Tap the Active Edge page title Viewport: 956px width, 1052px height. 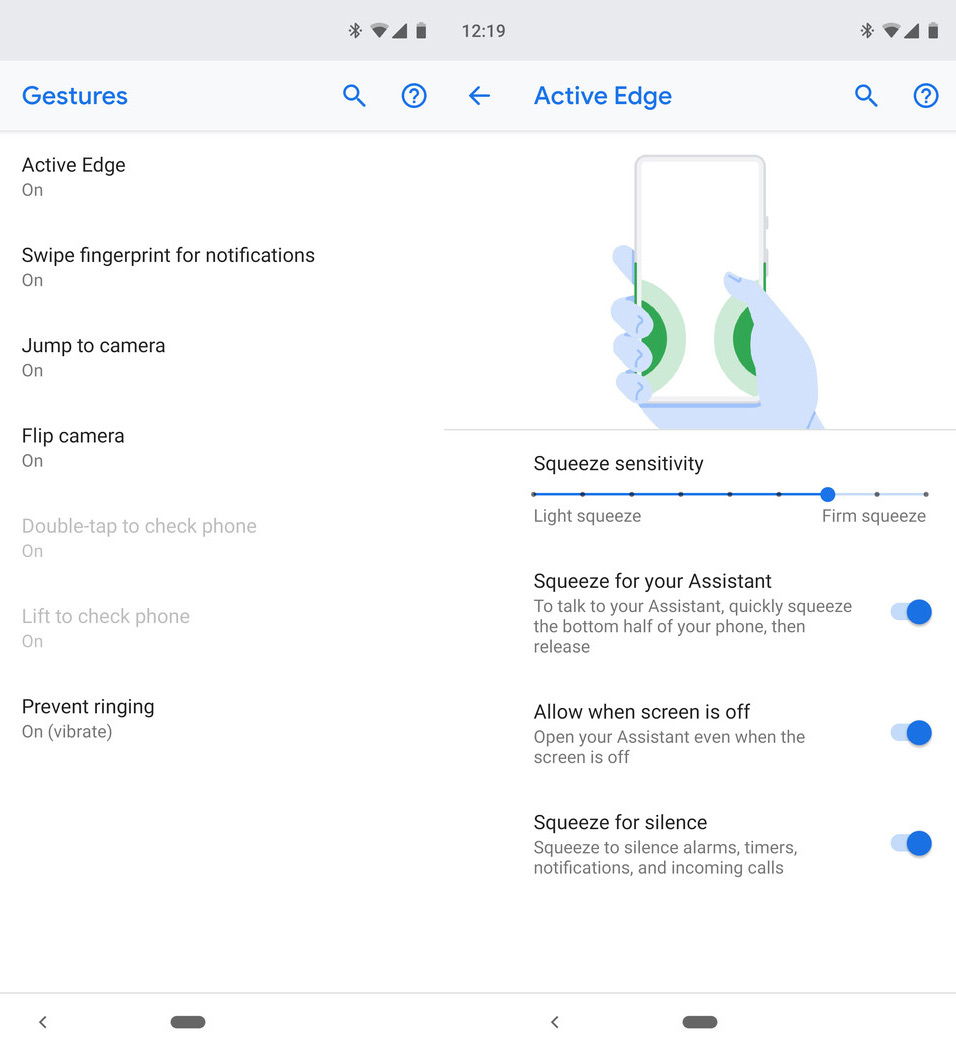pyautogui.click(x=602, y=96)
